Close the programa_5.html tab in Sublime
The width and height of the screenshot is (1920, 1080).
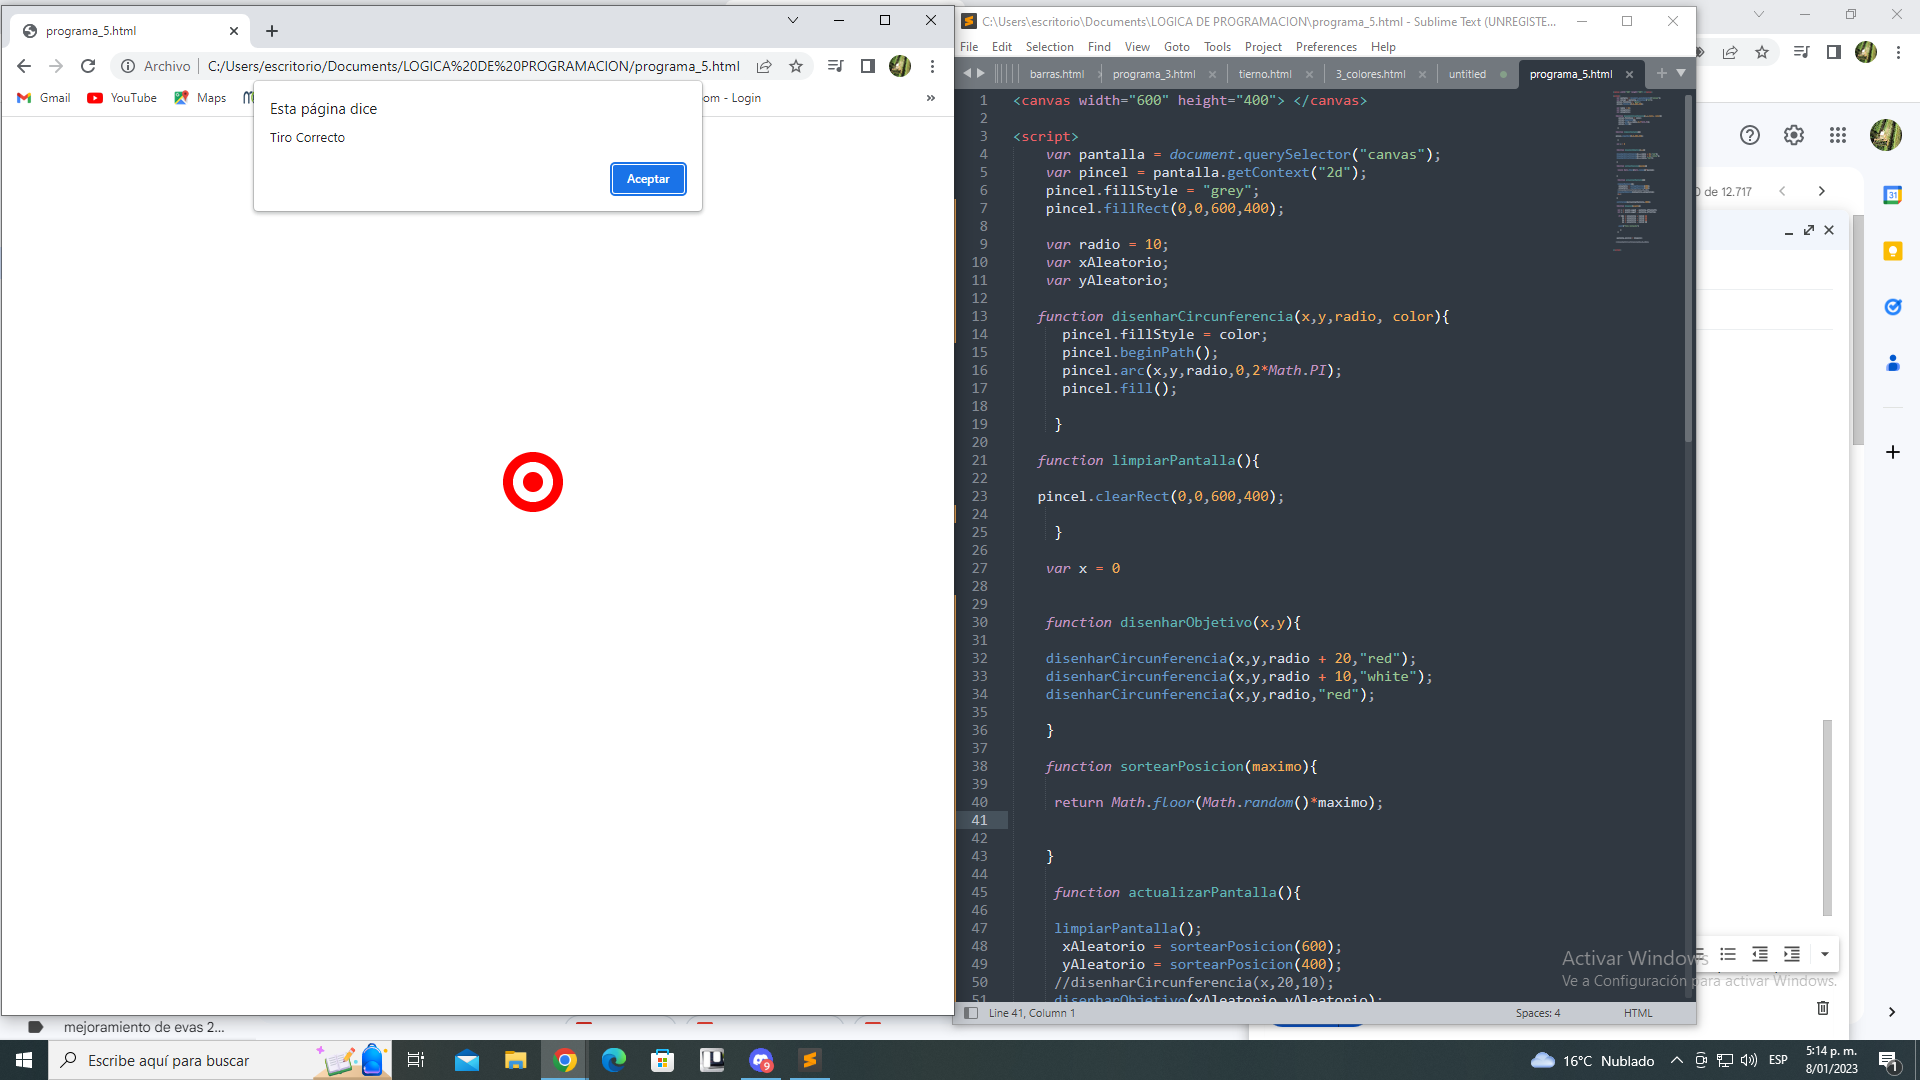[x=1629, y=74]
